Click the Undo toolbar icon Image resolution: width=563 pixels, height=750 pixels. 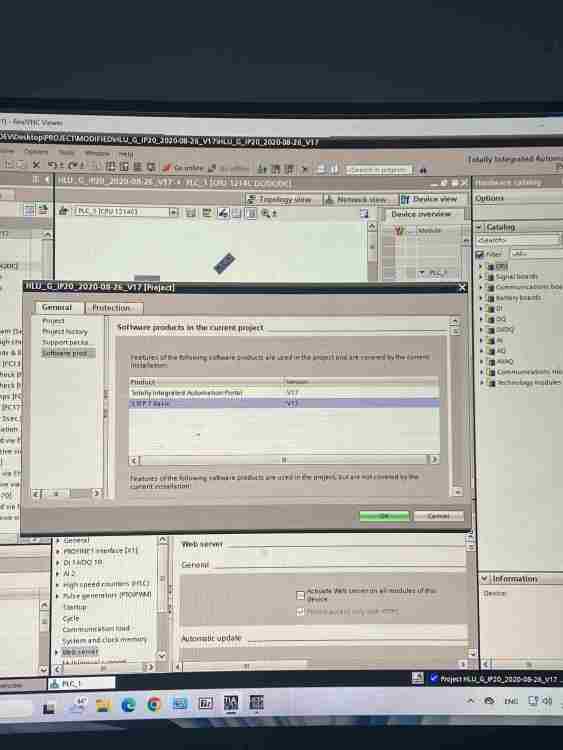click(x=52, y=165)
